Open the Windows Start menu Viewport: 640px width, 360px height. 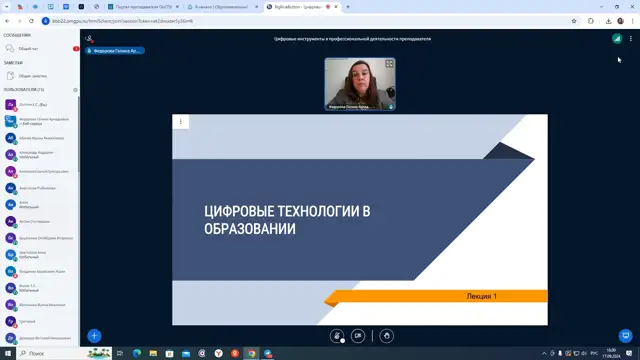coord(7,353)
